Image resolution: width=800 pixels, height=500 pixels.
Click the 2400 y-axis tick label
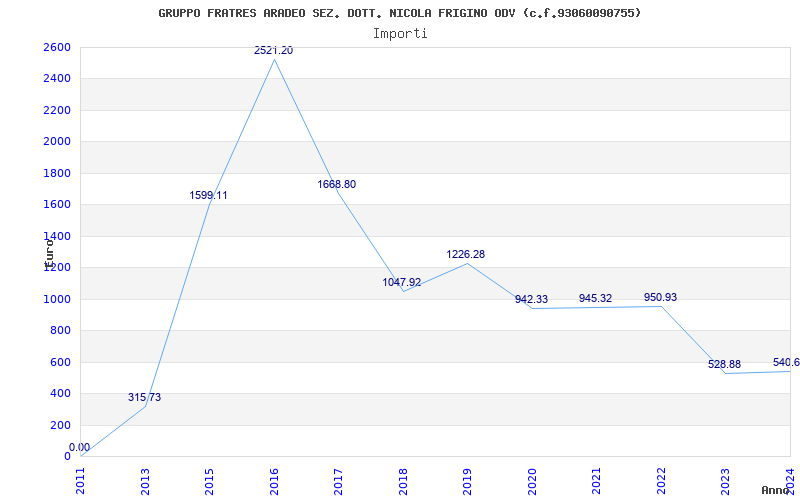coord(57,79)
